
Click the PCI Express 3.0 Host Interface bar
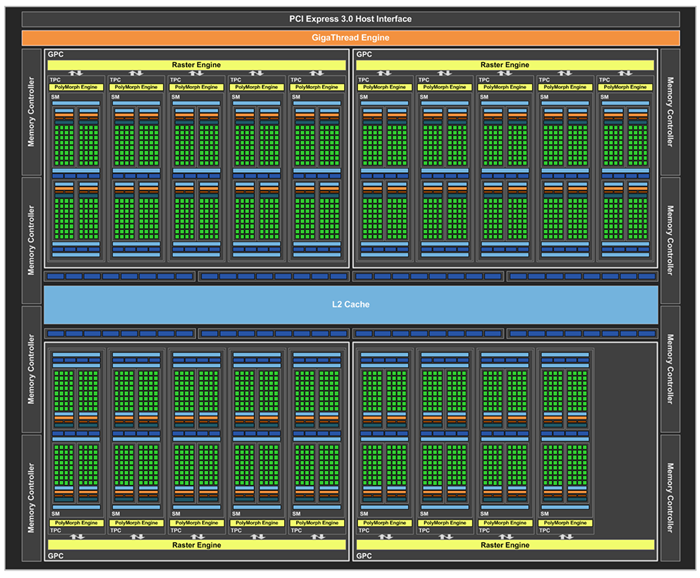350,19
